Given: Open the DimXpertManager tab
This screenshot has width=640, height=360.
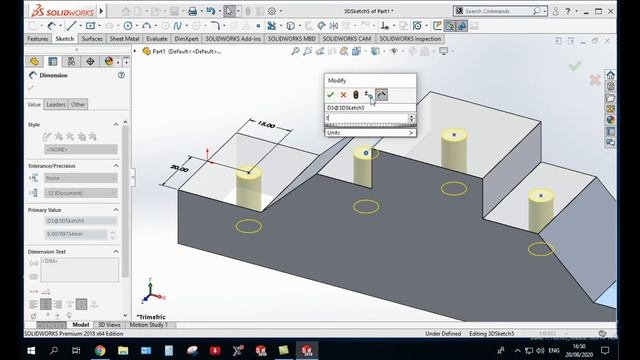Looking at the screenshot, I should [x=90, y=61].
